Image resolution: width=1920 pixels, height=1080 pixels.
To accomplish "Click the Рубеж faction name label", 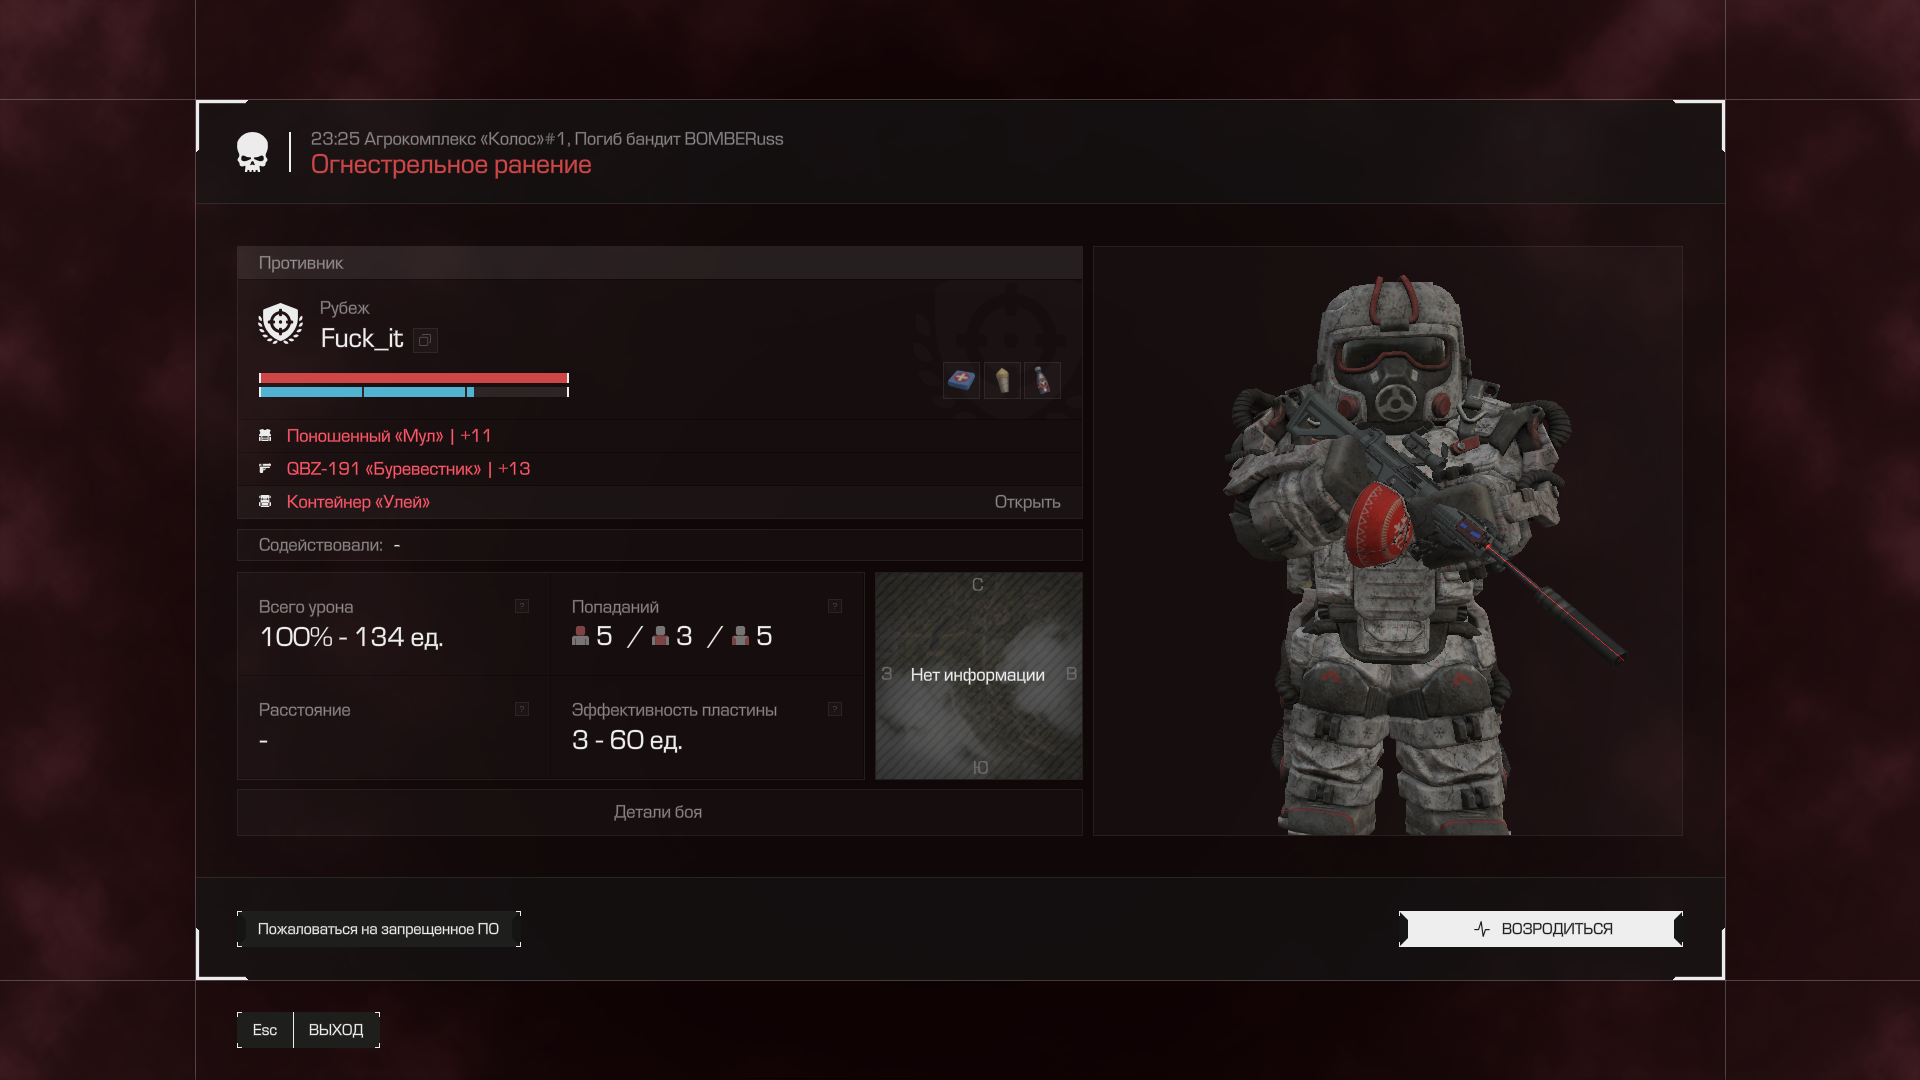I will click(x=344, y=308).
